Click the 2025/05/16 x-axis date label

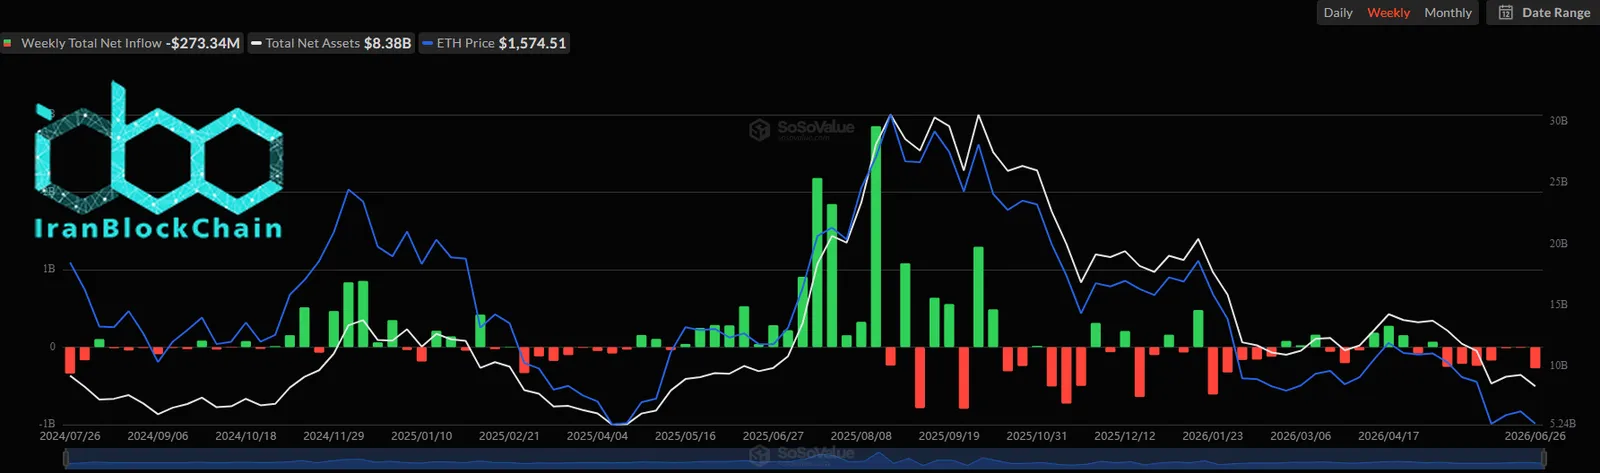pyautogui.click(x=686, y=436)
